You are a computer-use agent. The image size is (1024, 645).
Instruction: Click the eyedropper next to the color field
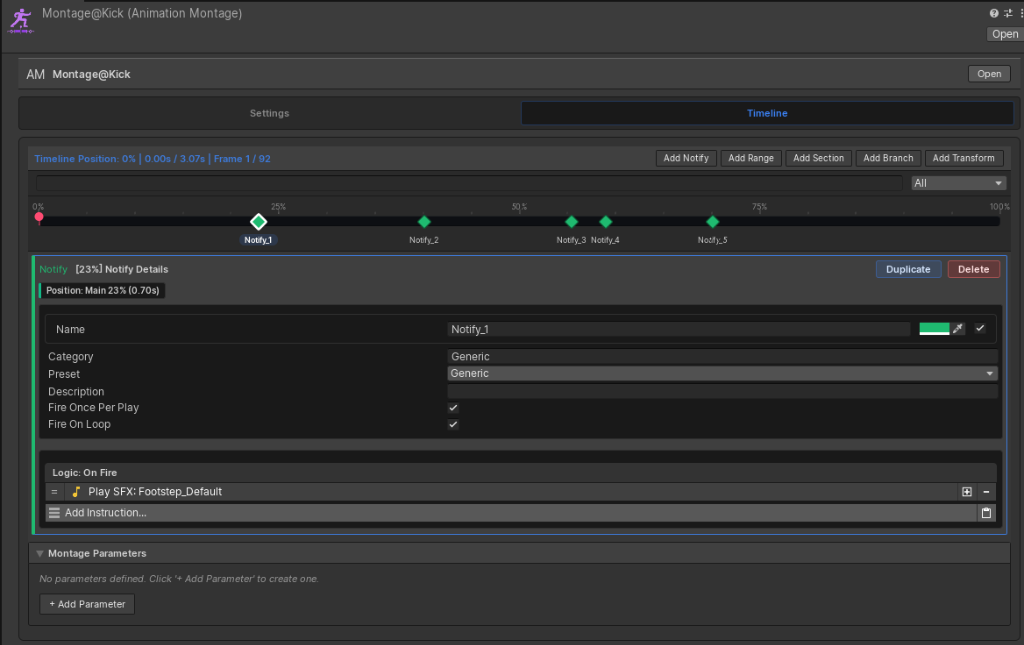(x=957, y=329)
